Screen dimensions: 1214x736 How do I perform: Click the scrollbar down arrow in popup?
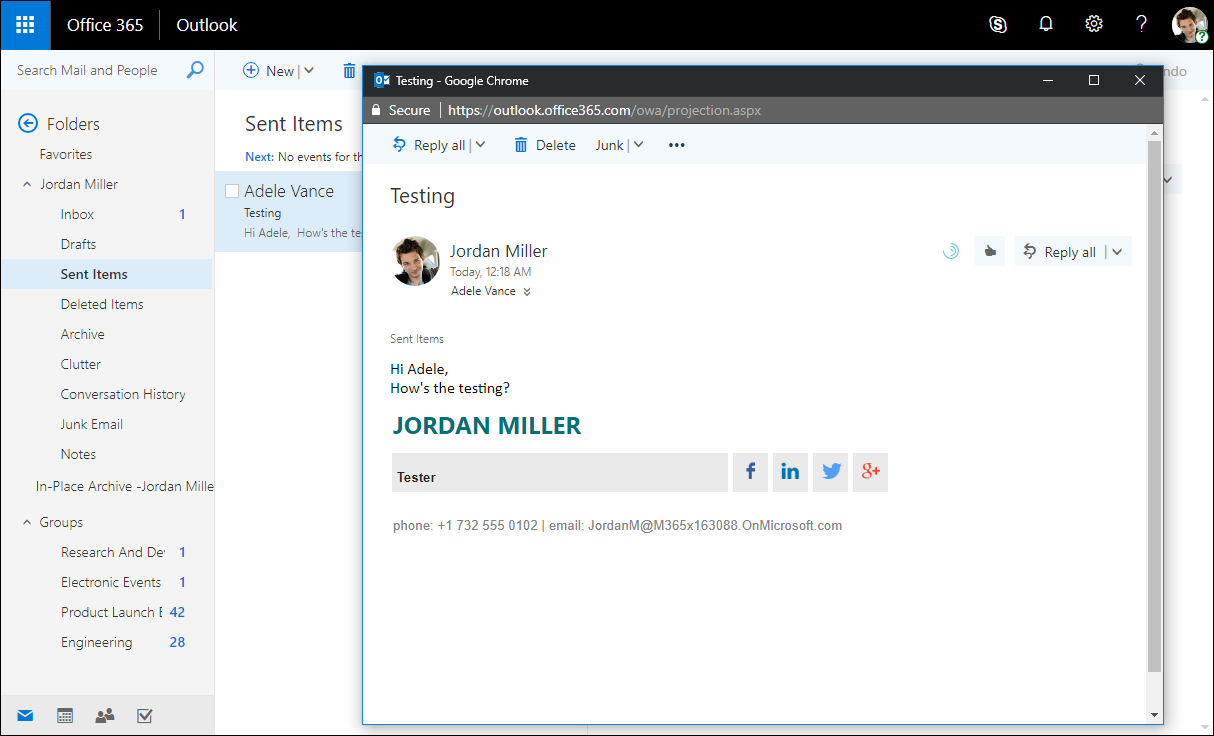pyautogui.click(x=1155, y=715)
